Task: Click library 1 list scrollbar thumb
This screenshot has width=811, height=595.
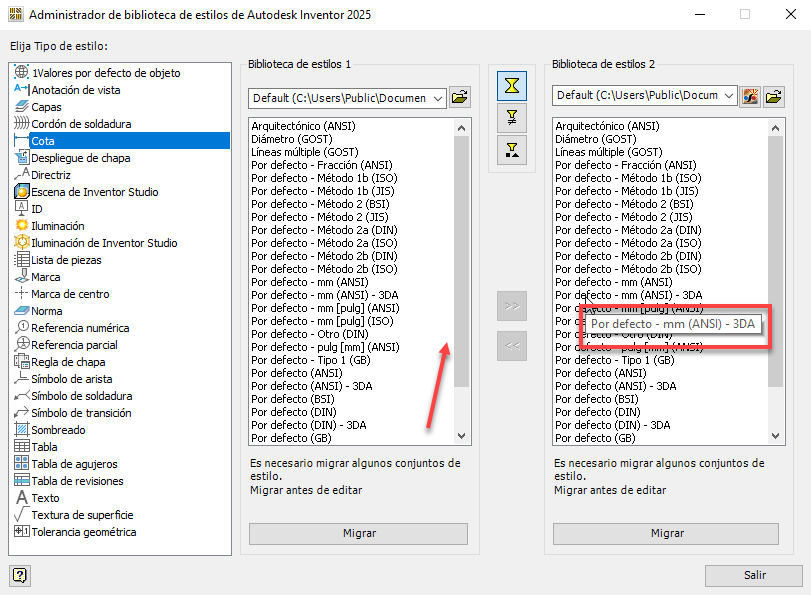Action: click(461, 261)
